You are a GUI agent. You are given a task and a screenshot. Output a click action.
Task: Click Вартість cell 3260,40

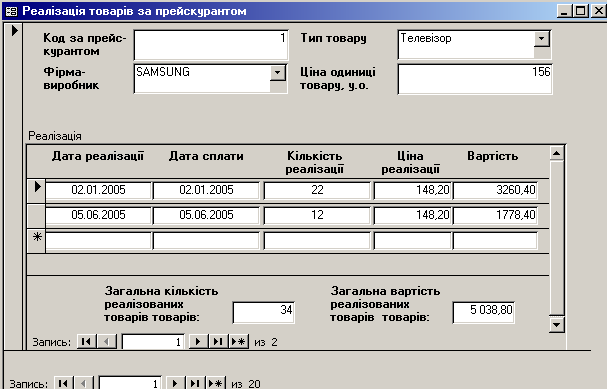point(495,190)
